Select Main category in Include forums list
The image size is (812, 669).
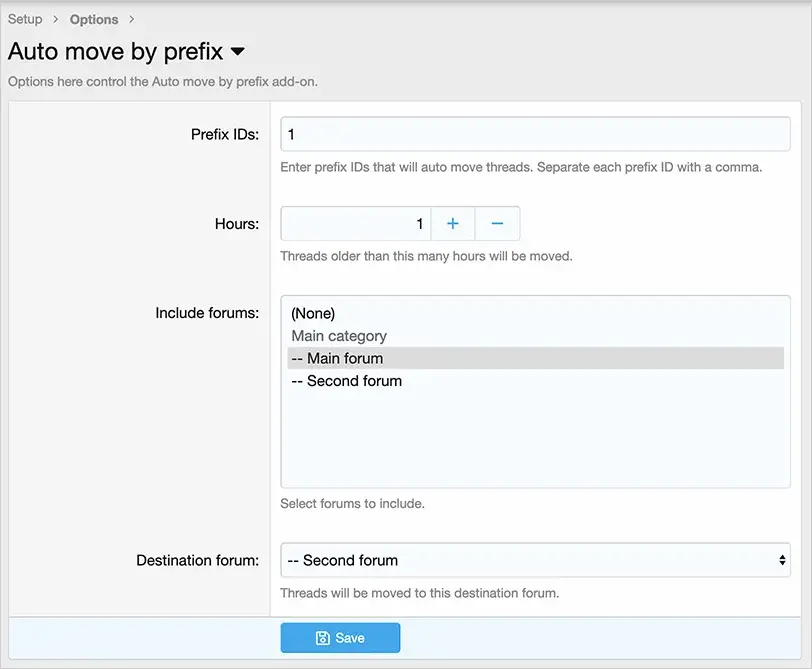tap(339, 336)
